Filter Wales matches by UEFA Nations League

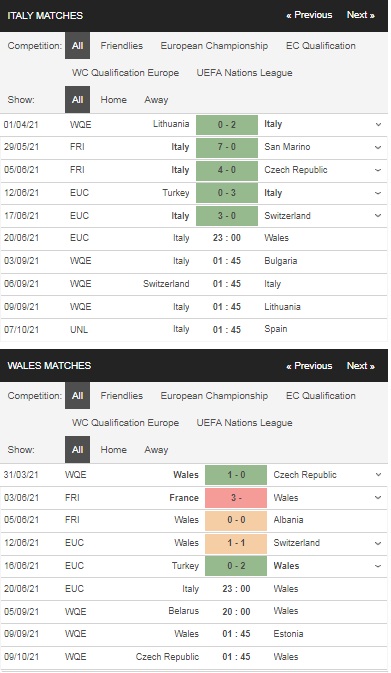(x=244, y=423)
